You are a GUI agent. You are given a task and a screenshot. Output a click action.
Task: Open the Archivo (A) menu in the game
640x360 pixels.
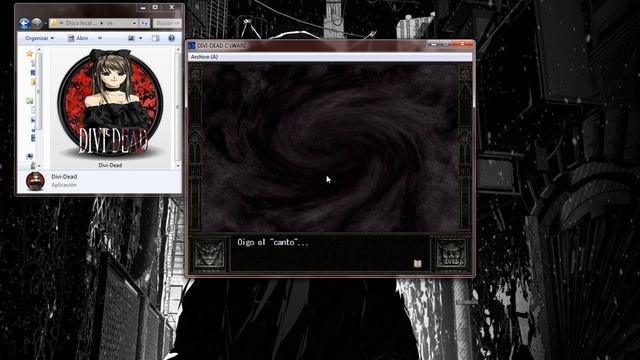[204, 57]
